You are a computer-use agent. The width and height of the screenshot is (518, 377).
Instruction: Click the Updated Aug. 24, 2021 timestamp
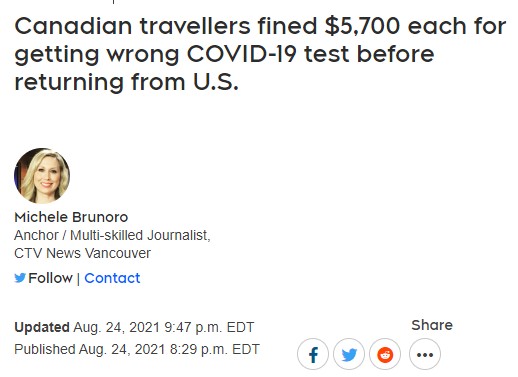[134, 327]
